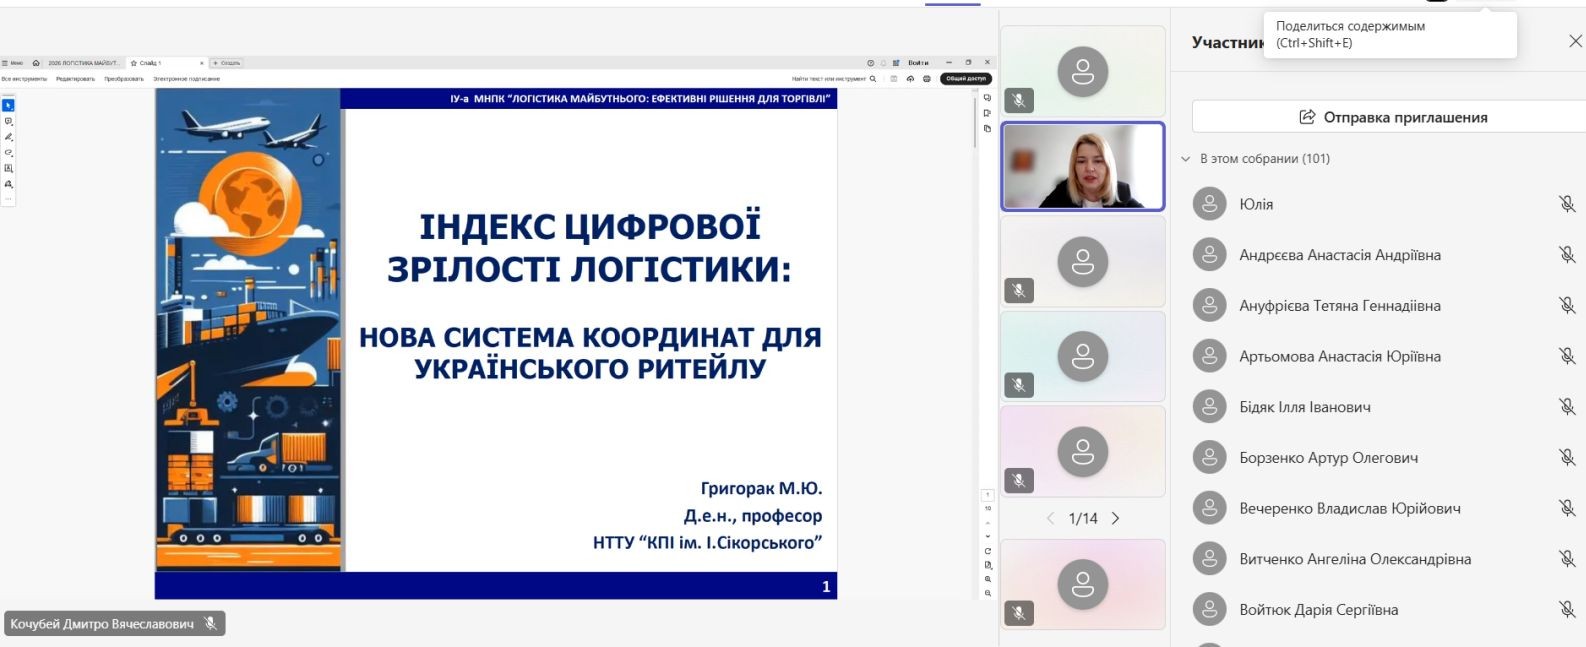The height and width of the screenshot is (647, 1586).
Task: Toggle mute icon beside Войтюк Дарія Сергіївна
Action: click(x=1566, y=610)
